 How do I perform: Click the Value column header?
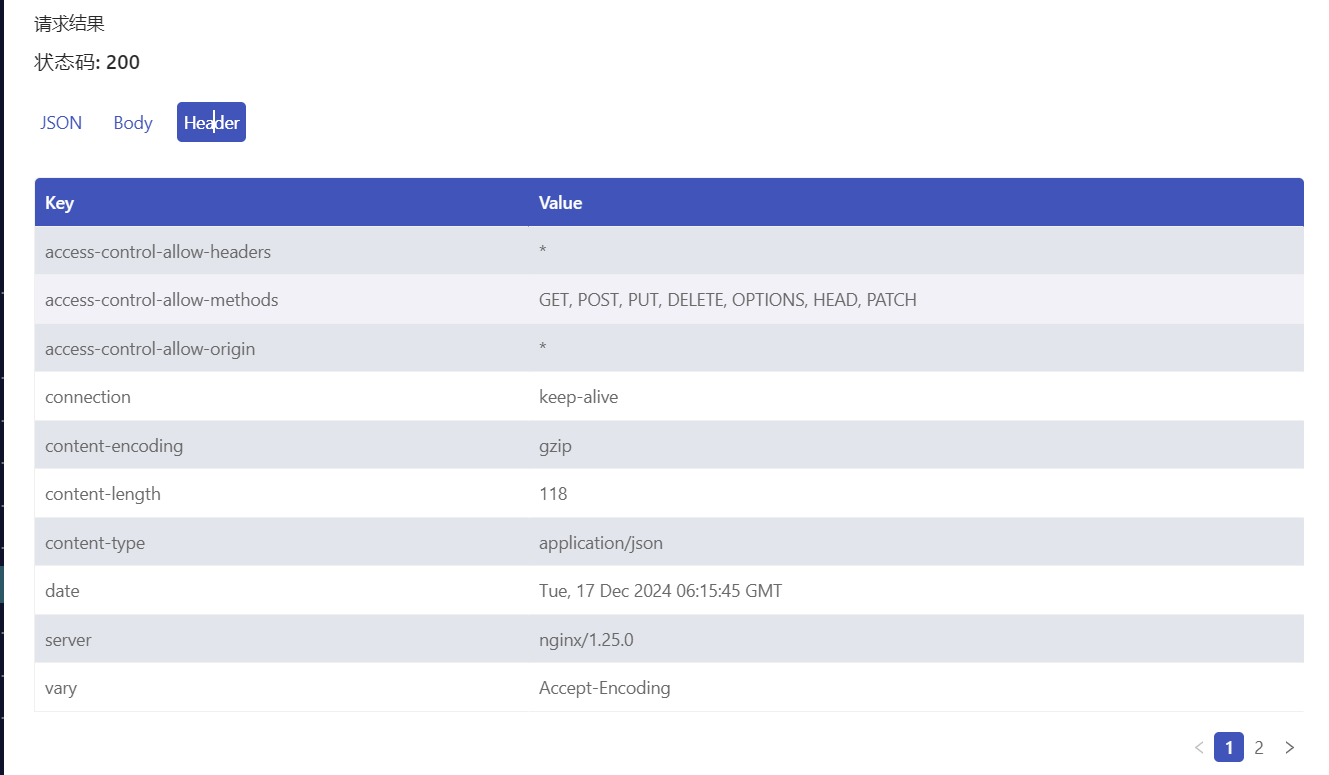[916, 203]
